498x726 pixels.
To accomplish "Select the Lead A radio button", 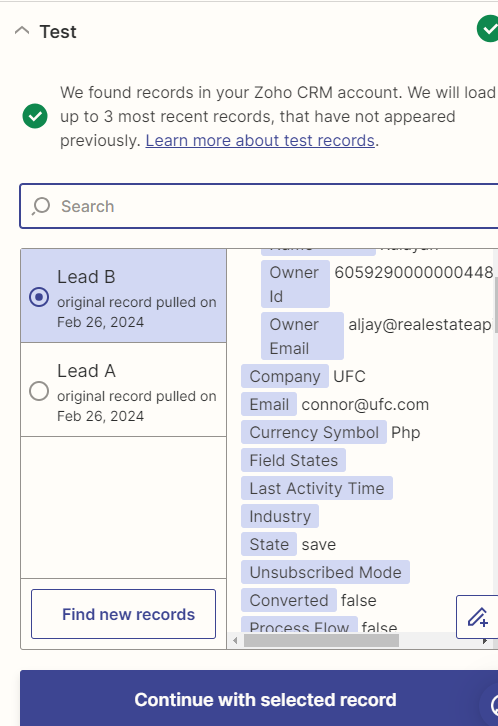I will coord(39,391).
